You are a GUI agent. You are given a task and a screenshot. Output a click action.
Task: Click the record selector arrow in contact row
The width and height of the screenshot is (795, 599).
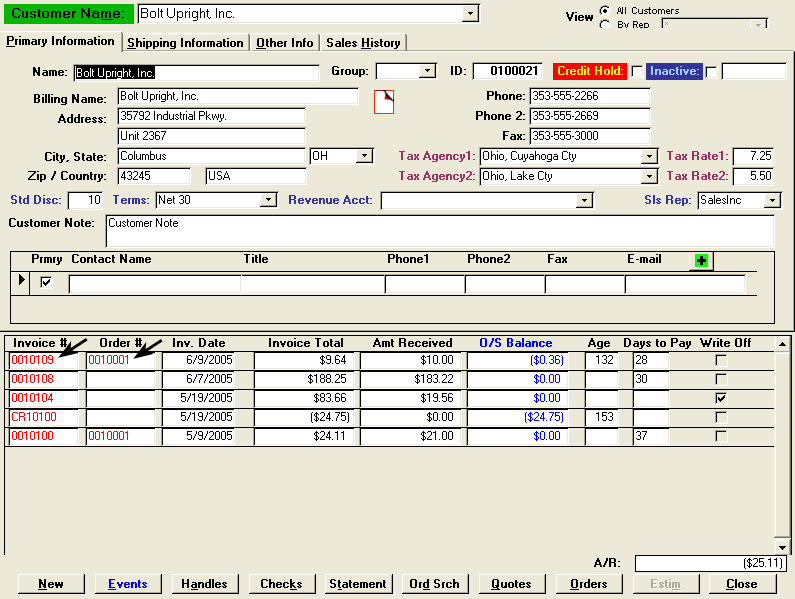click(22, 281)
